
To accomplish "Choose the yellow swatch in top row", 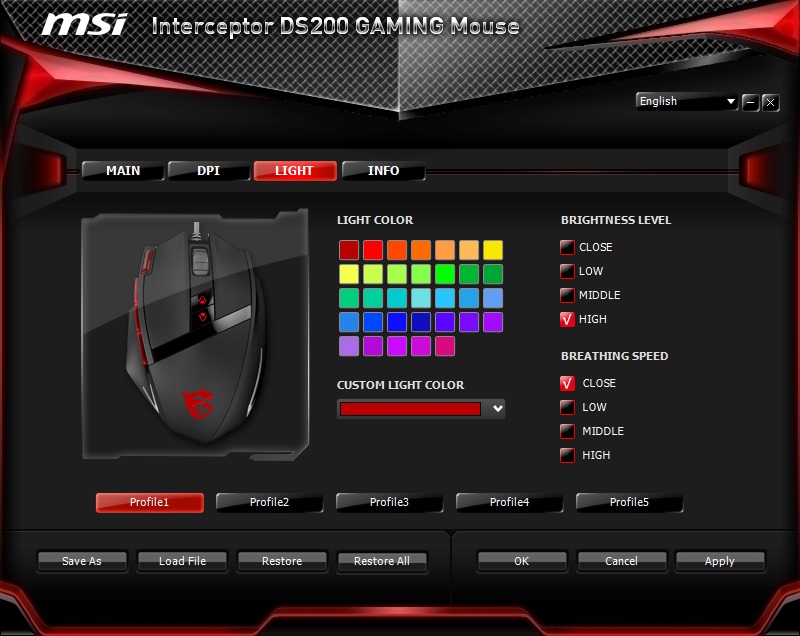I will [x=493, y=250].
